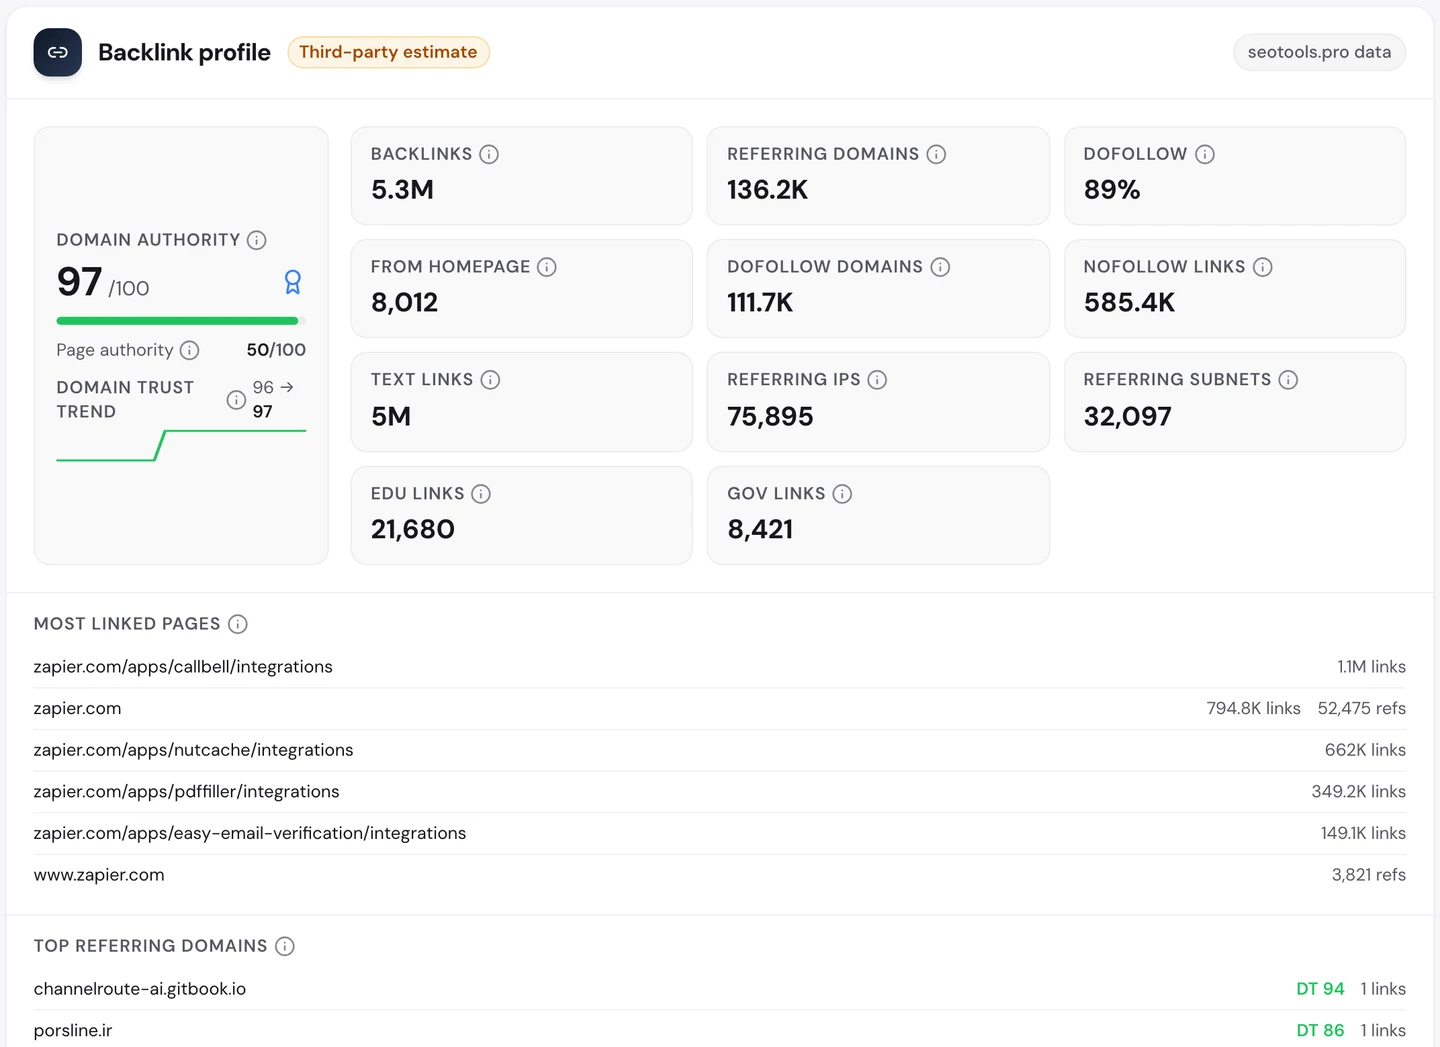The width and height of the screenshot is (1440, 1047).
Task: Click the 75,895 referring IPs value
Action: click(770, 417)
